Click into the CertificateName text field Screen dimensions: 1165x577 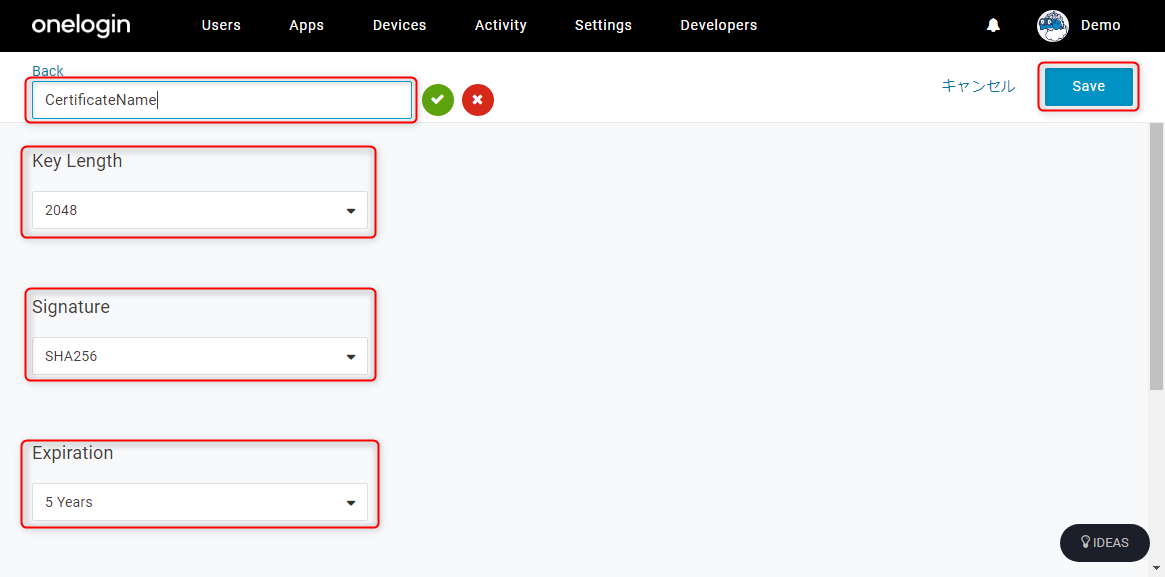[x=221, y=100]
